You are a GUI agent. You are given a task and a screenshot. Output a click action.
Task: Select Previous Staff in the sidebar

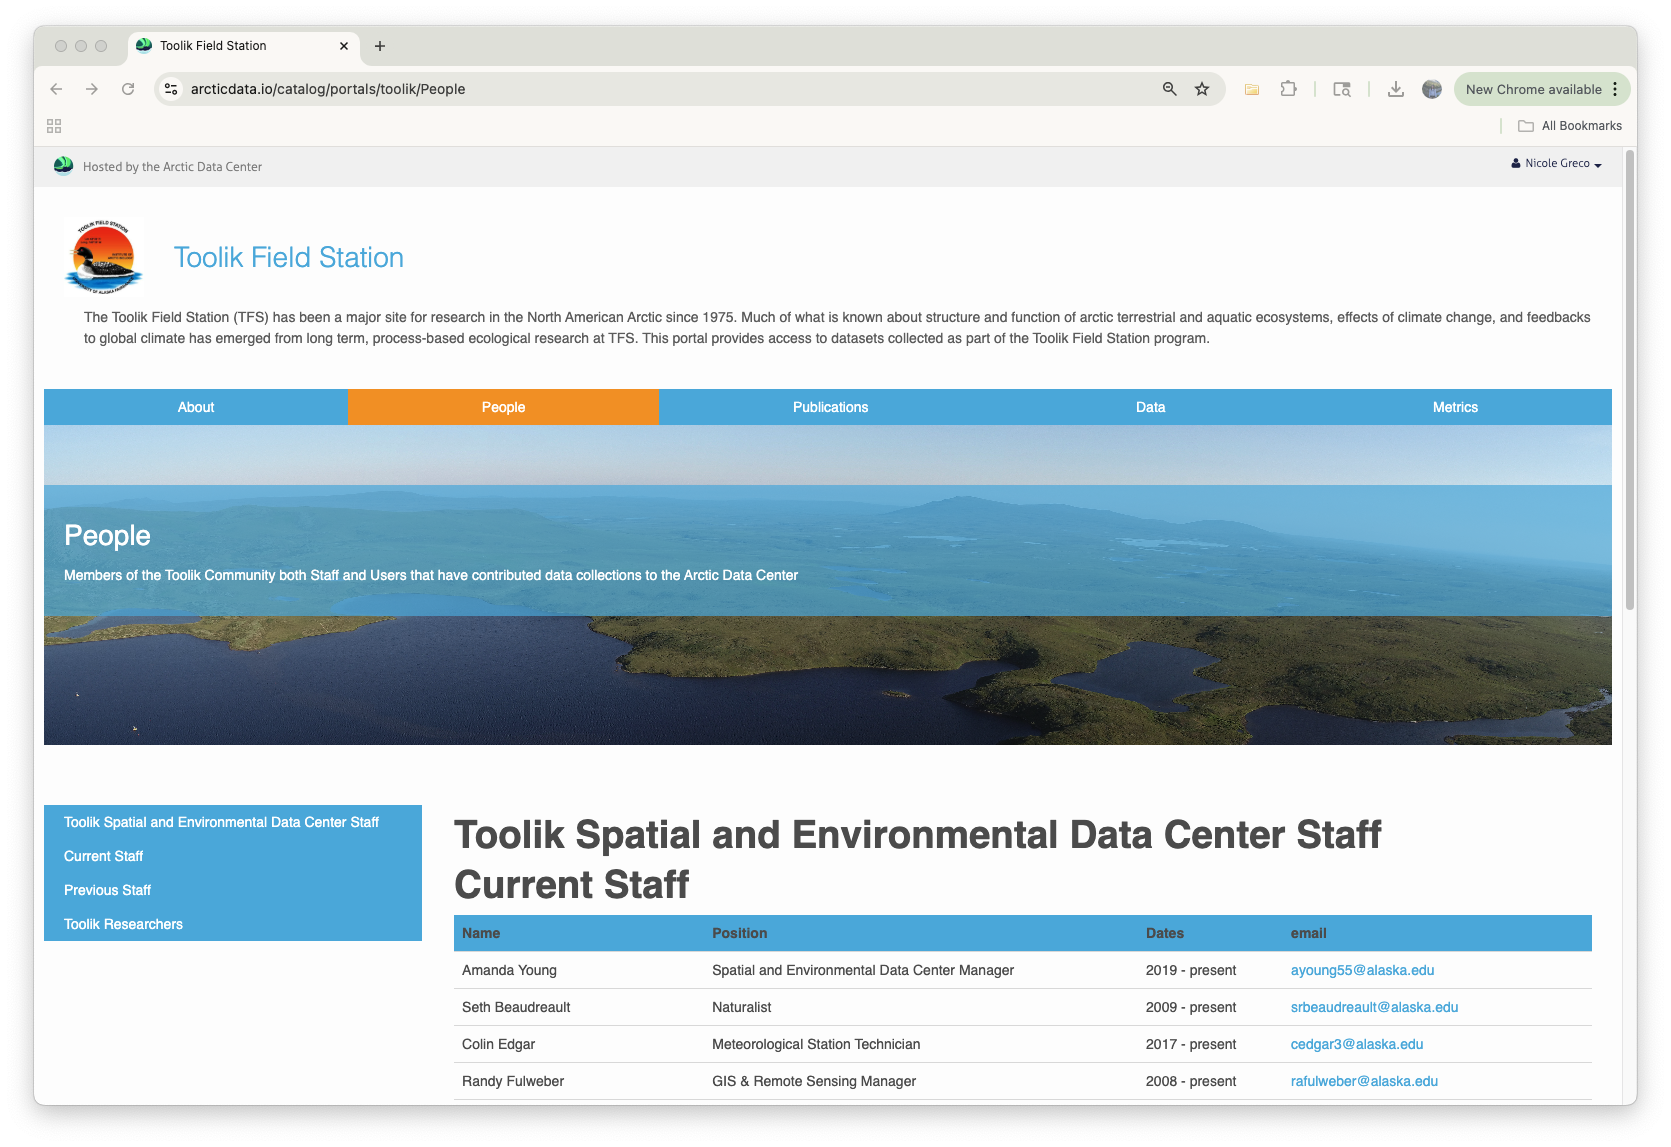tap(107, 889)
